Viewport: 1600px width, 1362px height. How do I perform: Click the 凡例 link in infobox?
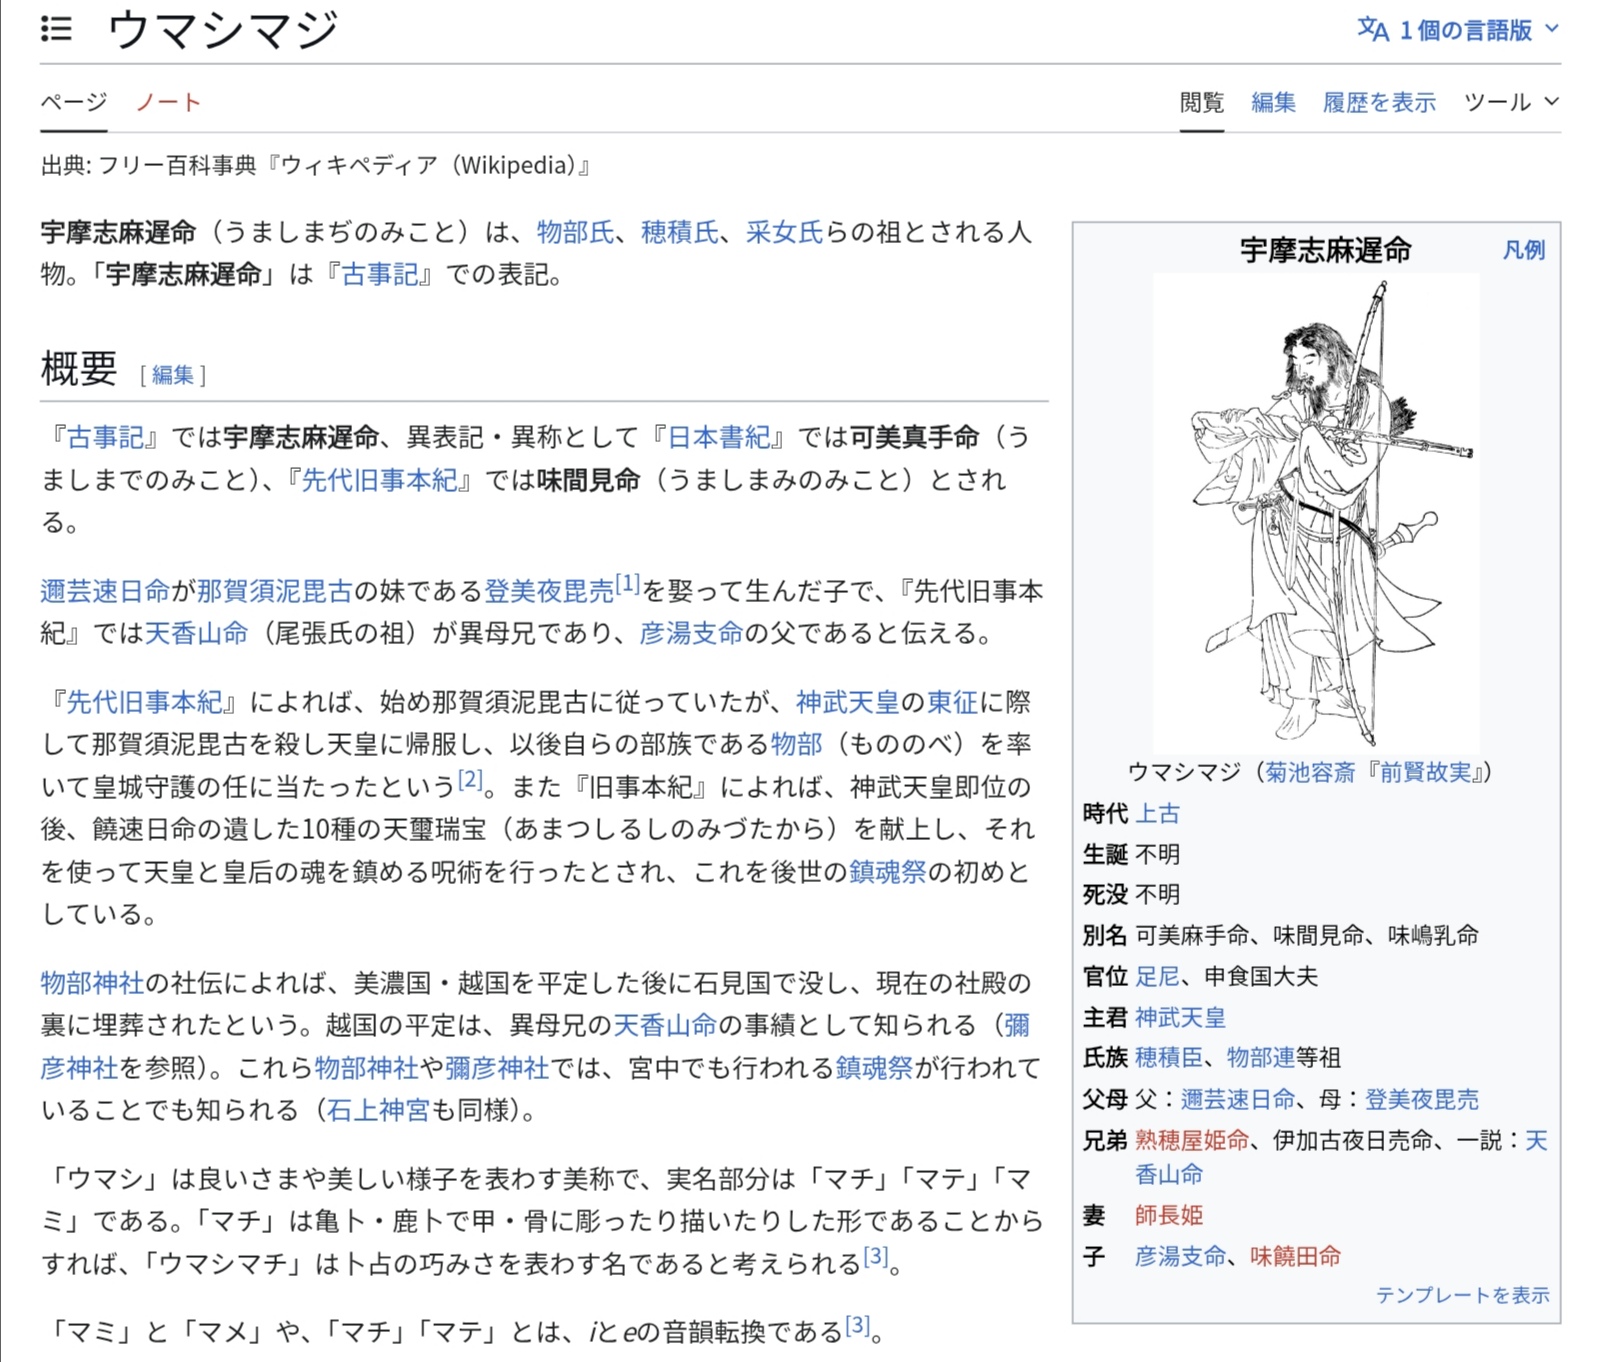point(1523,250)
